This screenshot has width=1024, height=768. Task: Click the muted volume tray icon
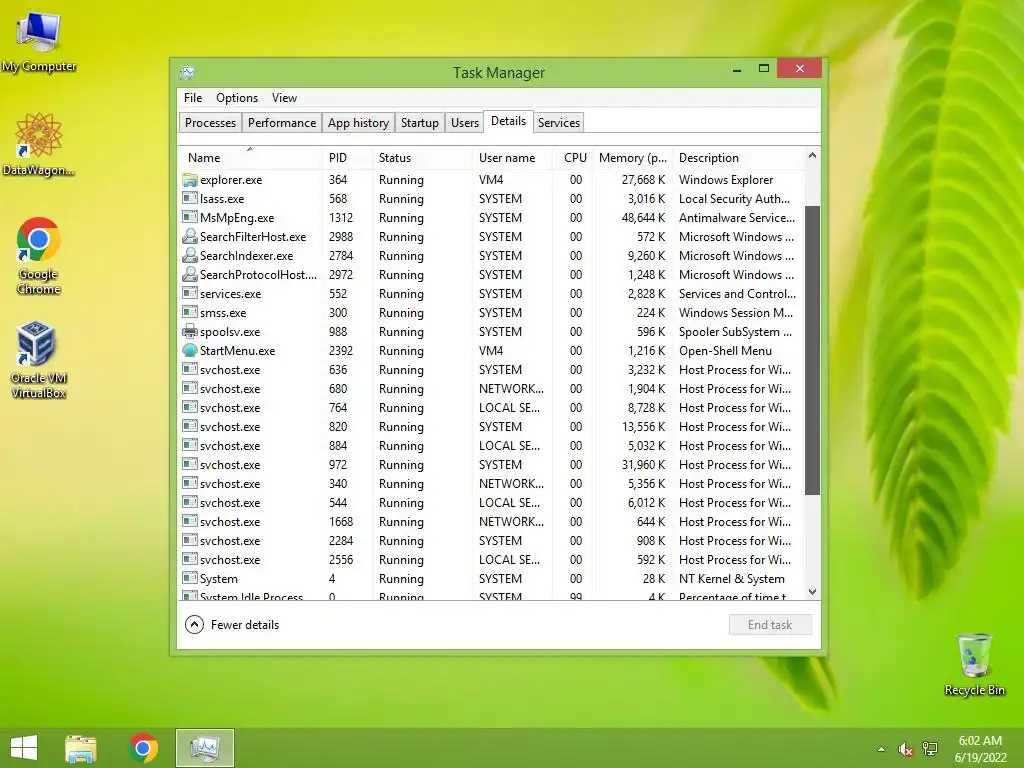905,749
